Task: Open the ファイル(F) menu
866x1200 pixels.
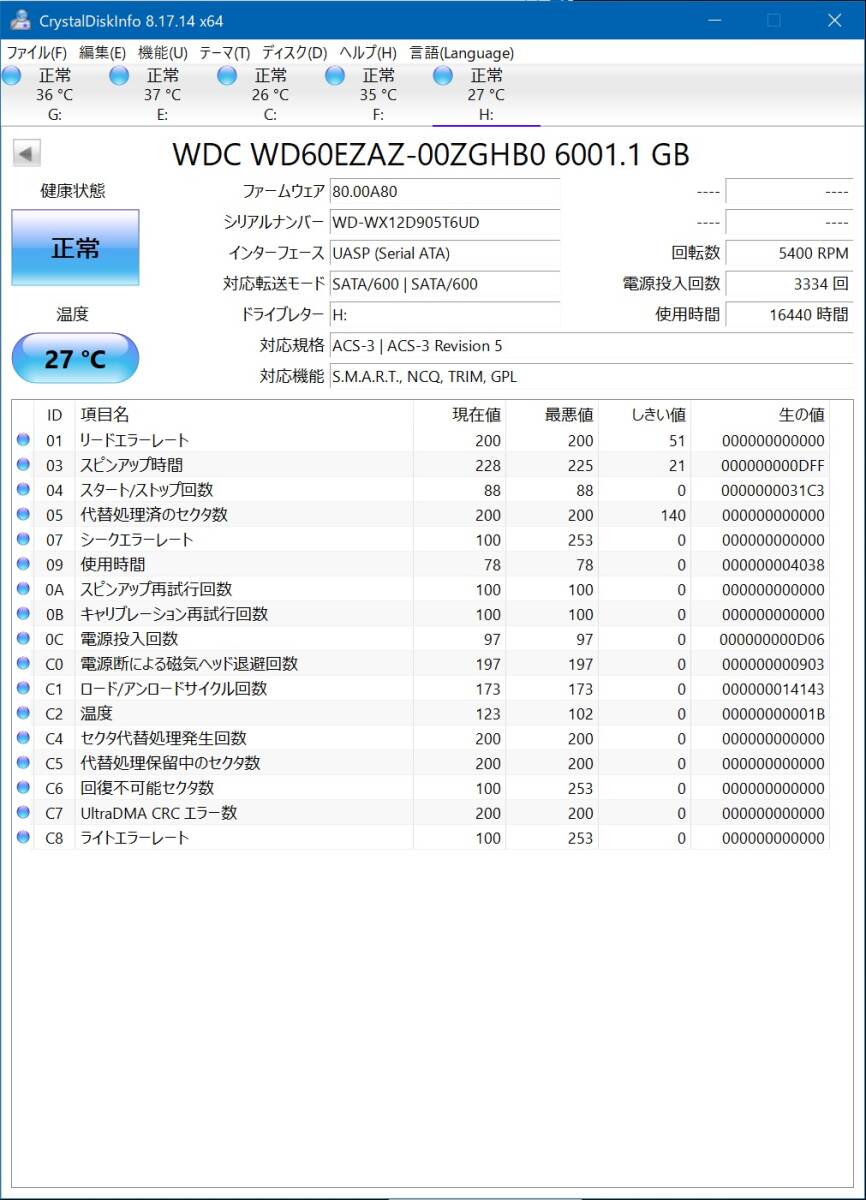Action: [37, 53]
